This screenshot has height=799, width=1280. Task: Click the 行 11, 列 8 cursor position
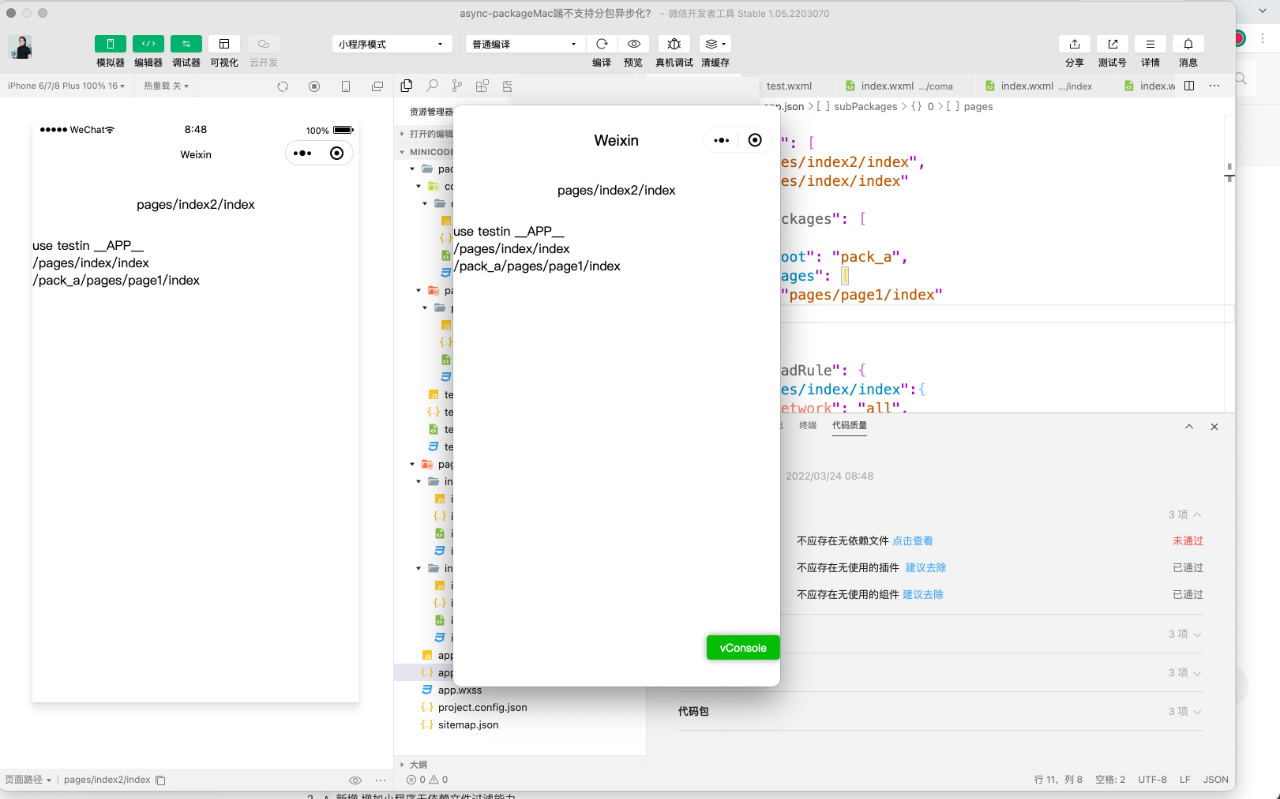click(x=1058, y=780)
